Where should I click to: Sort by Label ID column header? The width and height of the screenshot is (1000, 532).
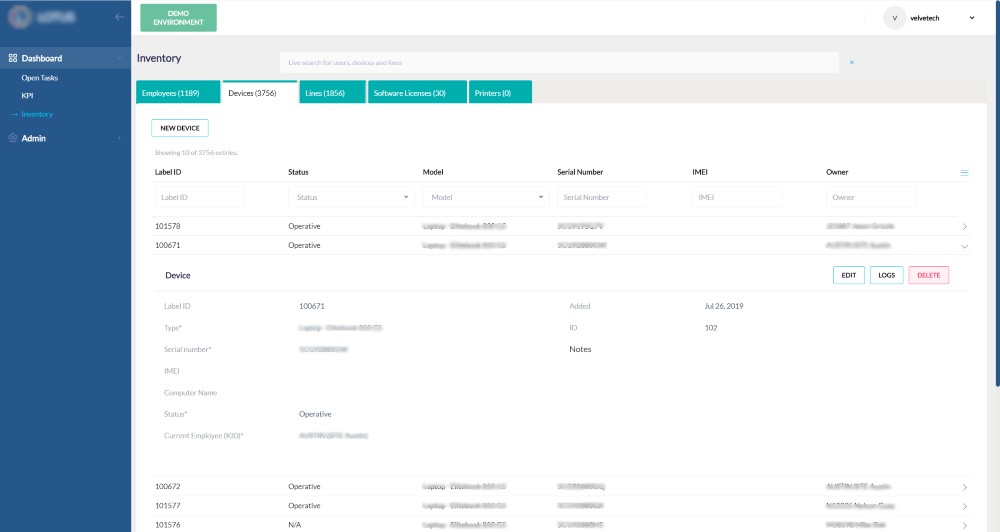coord(168,172)
